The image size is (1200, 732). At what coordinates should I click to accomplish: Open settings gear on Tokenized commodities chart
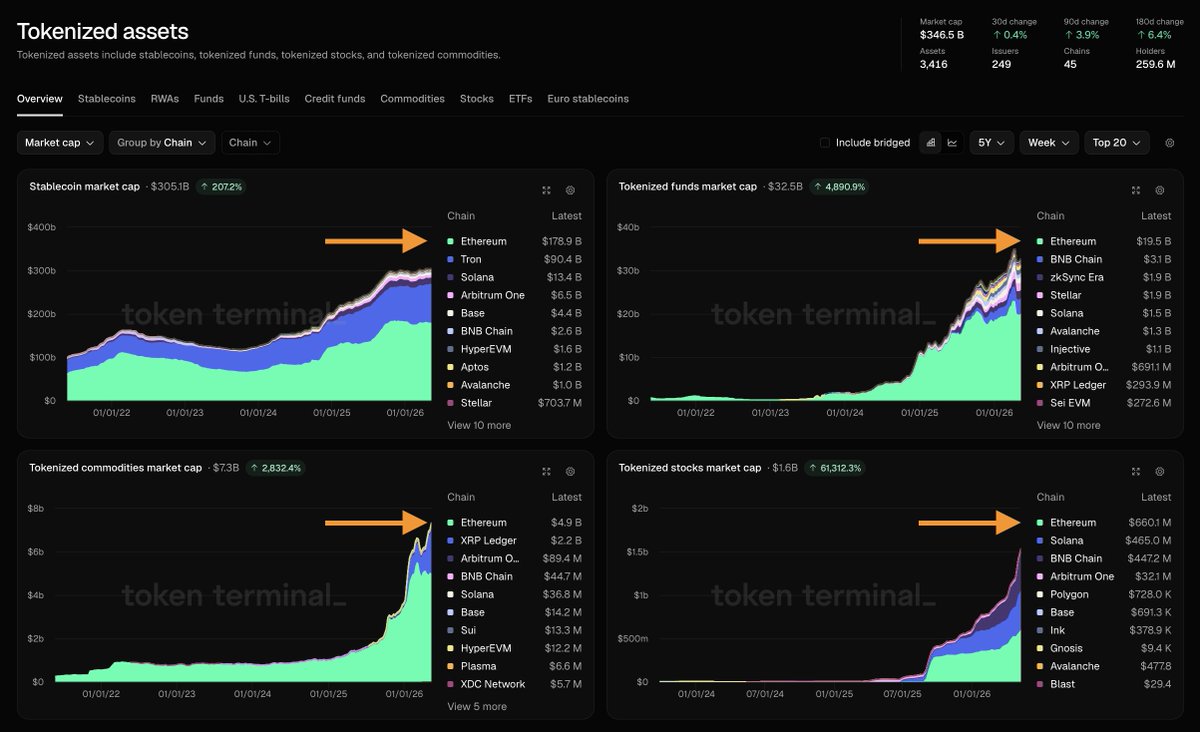(x=570, y=471)
